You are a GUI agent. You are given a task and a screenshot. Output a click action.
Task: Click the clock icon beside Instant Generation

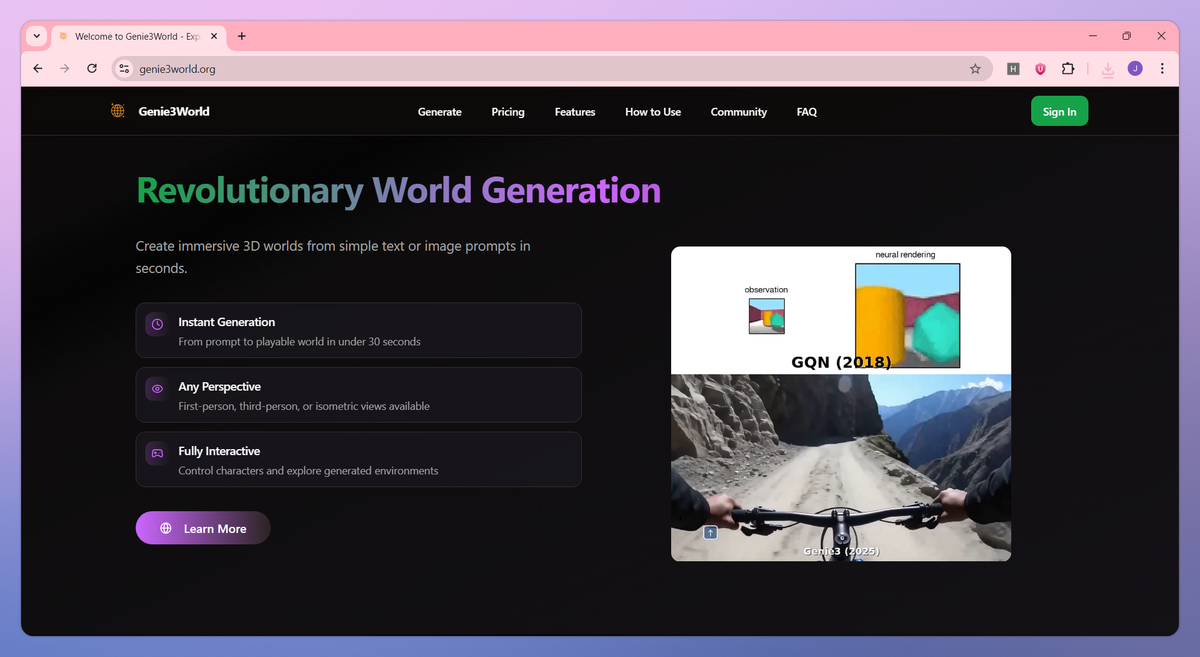pos(157,324)
